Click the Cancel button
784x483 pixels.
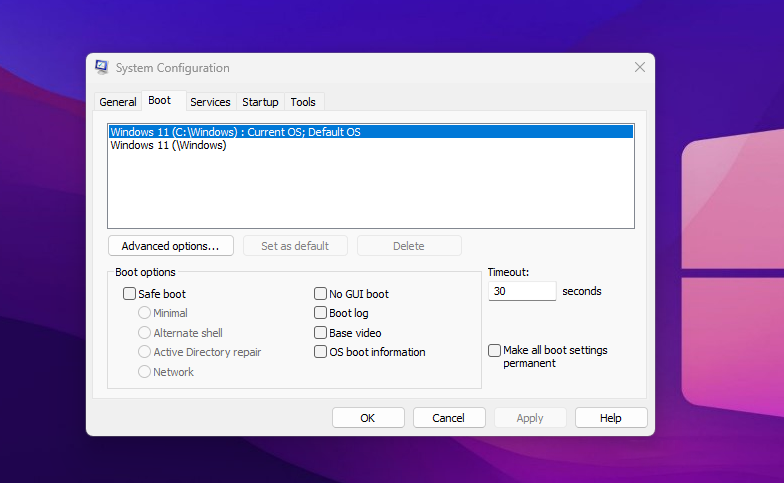pyautogui.click(x=449, y=418)
